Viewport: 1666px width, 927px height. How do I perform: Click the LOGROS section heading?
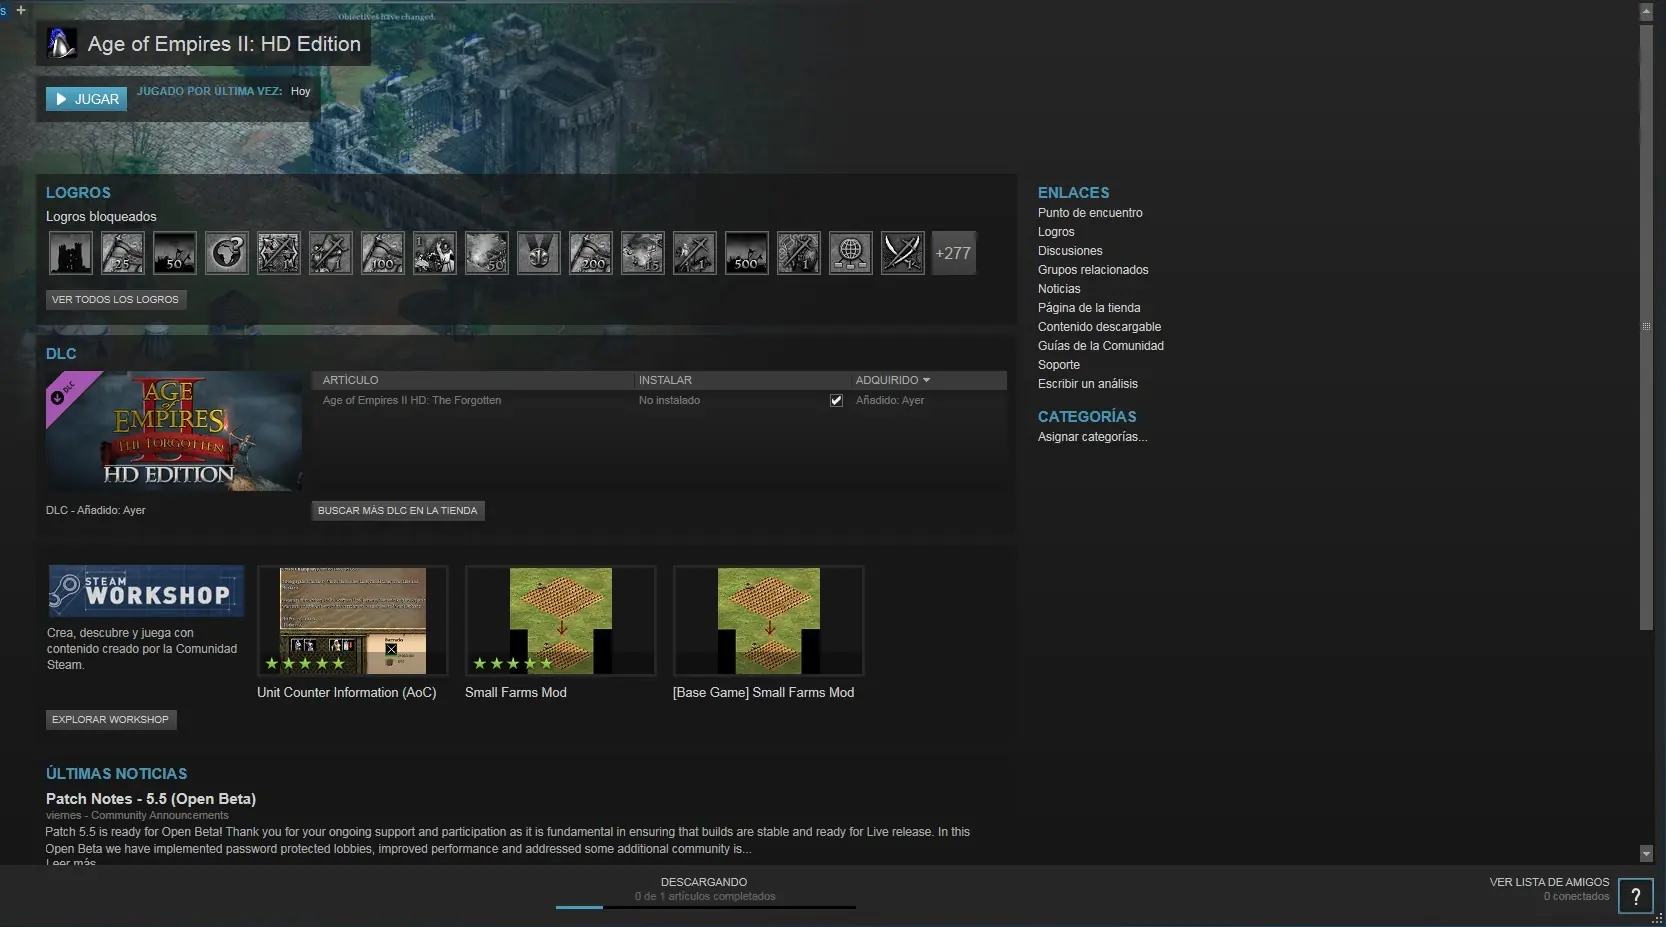click(78, 193)
